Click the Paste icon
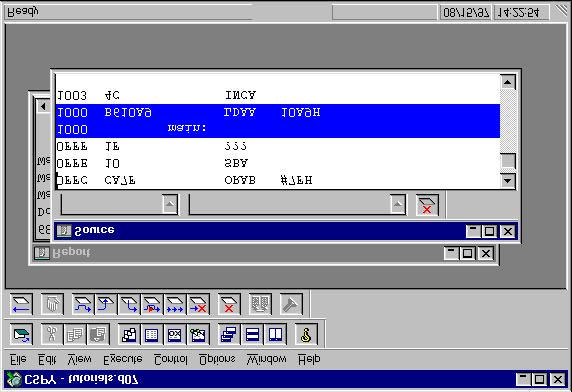The width and height of the screenshot is (572, 392). click(x=98, y=334)
